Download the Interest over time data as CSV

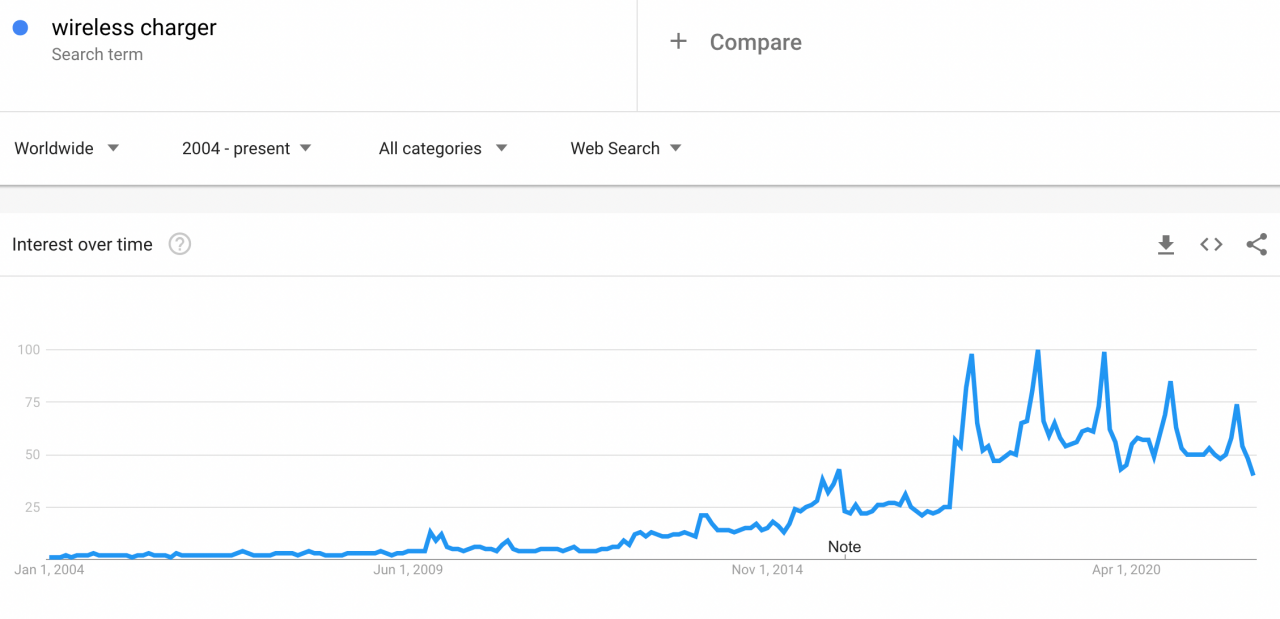1166,245
